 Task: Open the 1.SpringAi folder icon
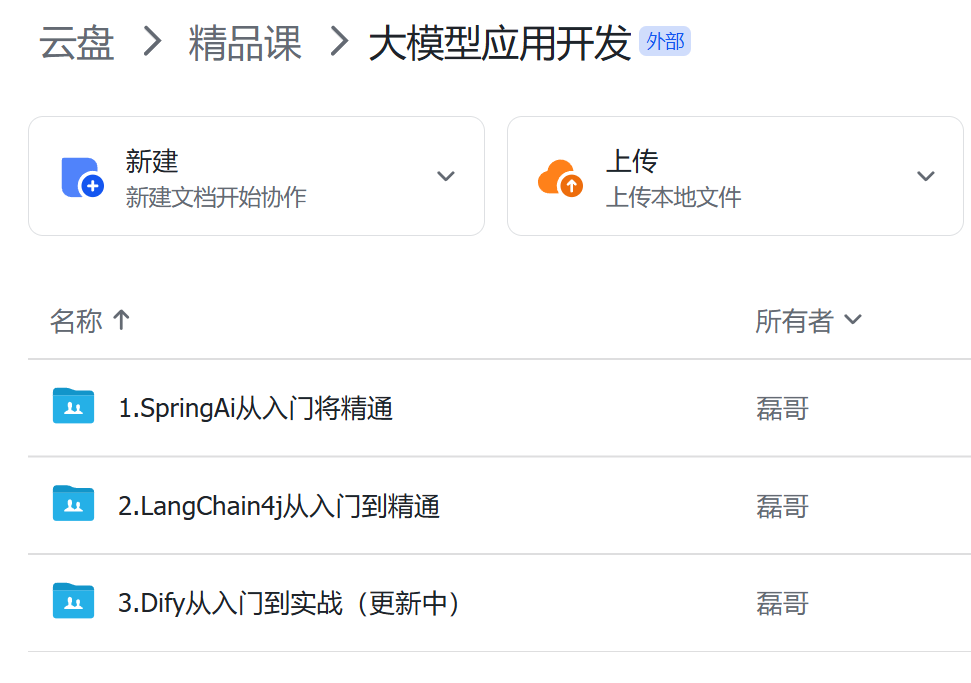pyautogui.click(x=73, y=406)
